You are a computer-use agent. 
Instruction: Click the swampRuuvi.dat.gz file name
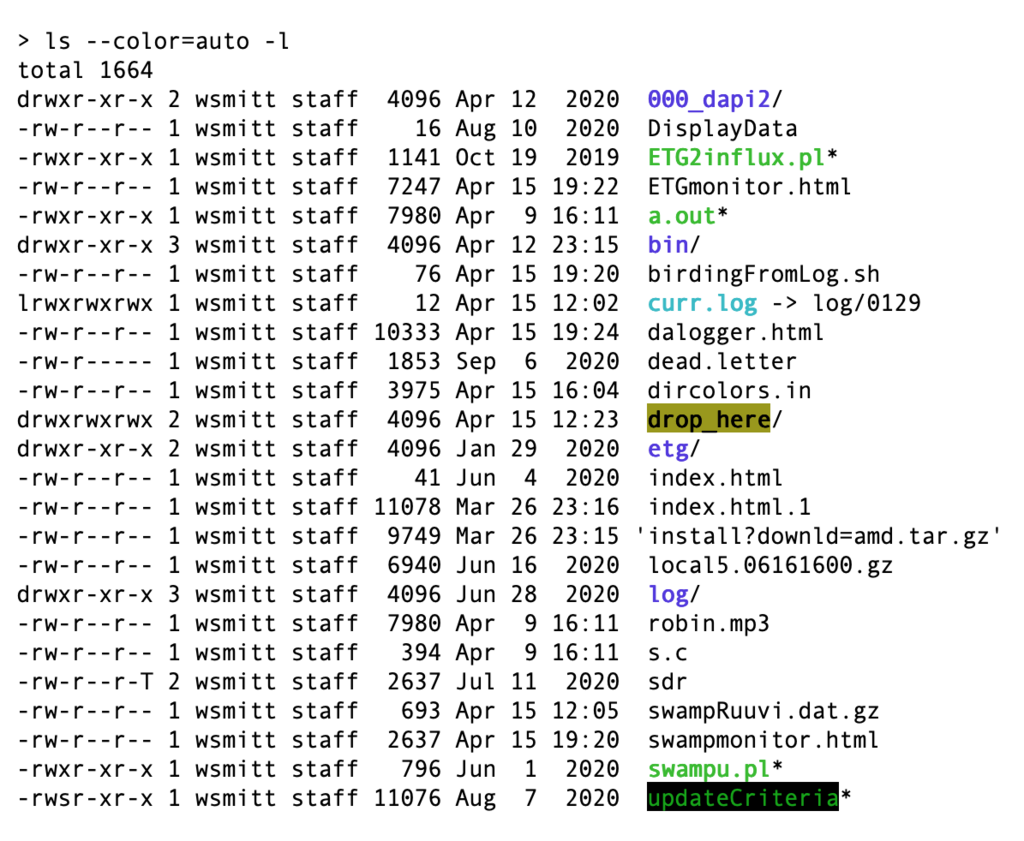pos(763,711)
